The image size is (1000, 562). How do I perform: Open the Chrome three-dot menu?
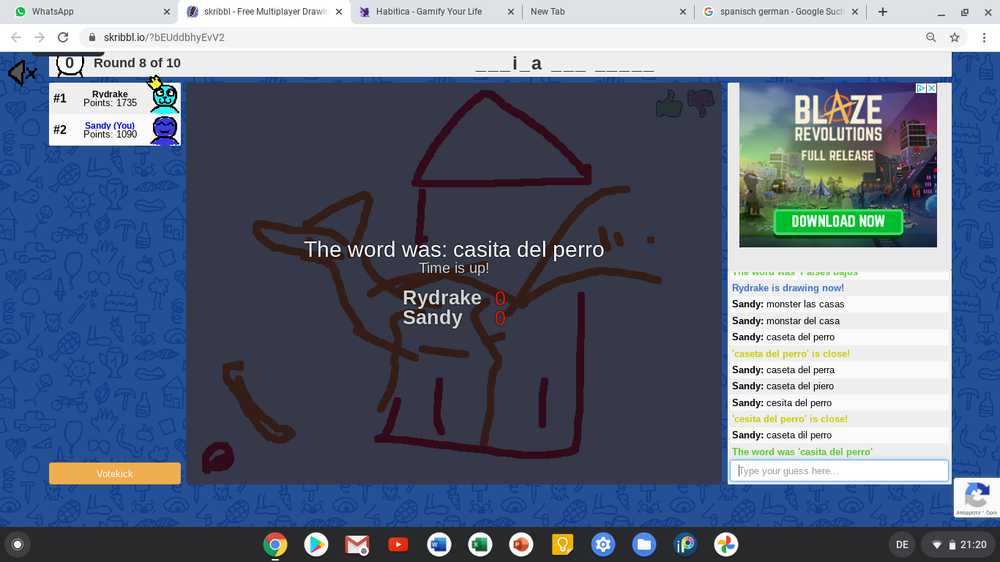(983, 37)
